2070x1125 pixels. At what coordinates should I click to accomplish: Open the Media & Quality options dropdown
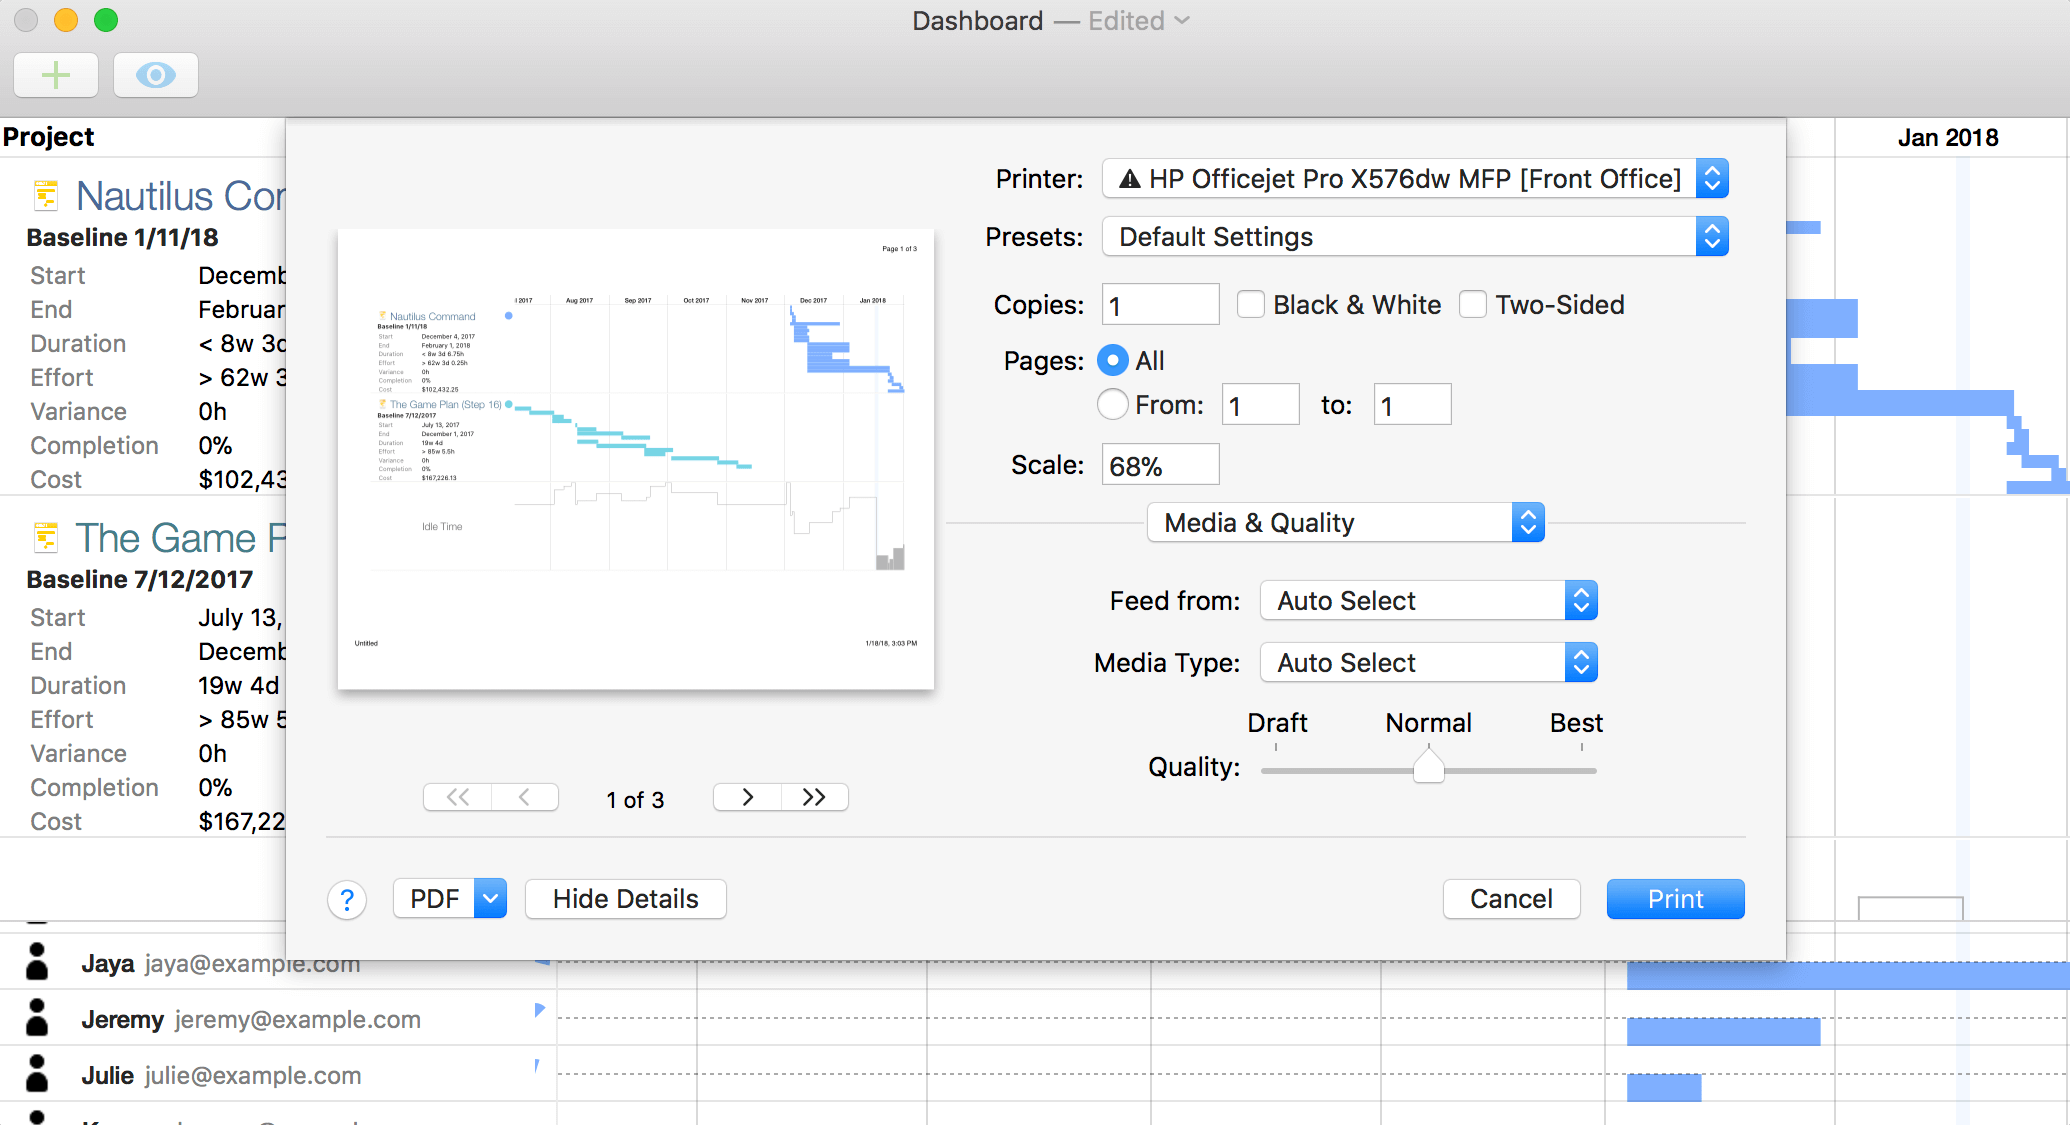click(x=1346, y=523)
